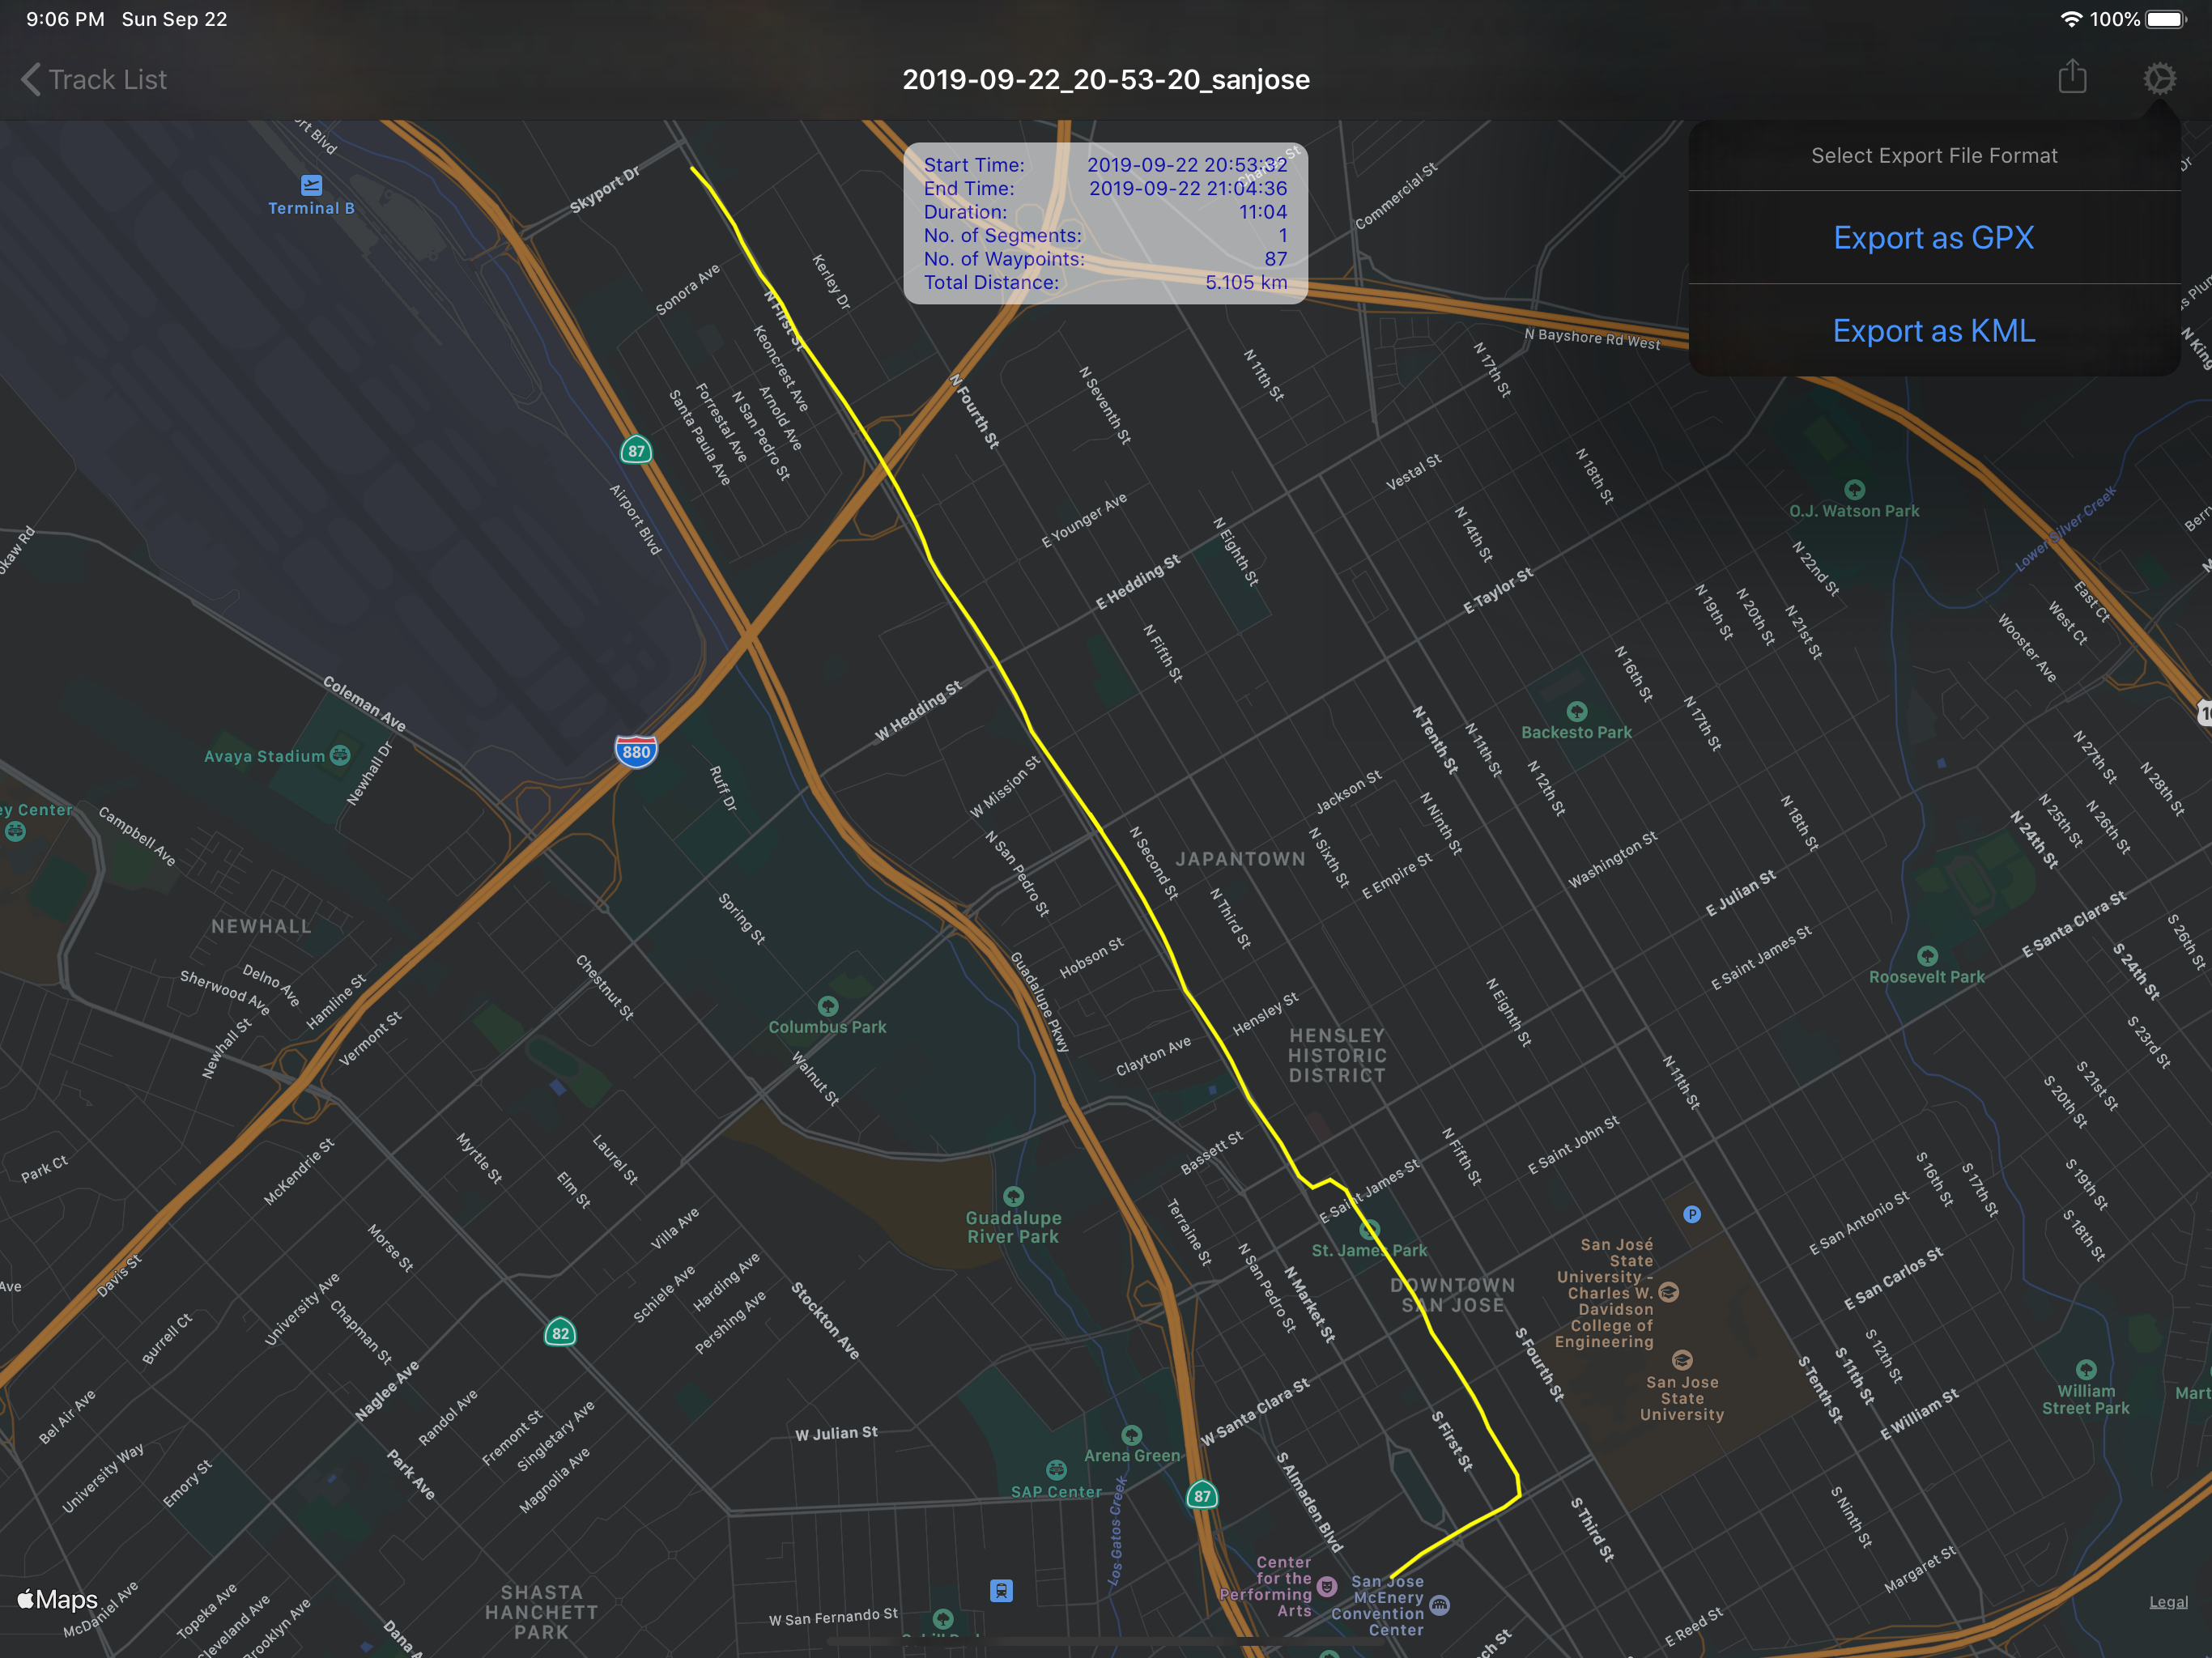Choose Export as KML
This screenshot has width=2212, height=1658.
coord(1933,331)
